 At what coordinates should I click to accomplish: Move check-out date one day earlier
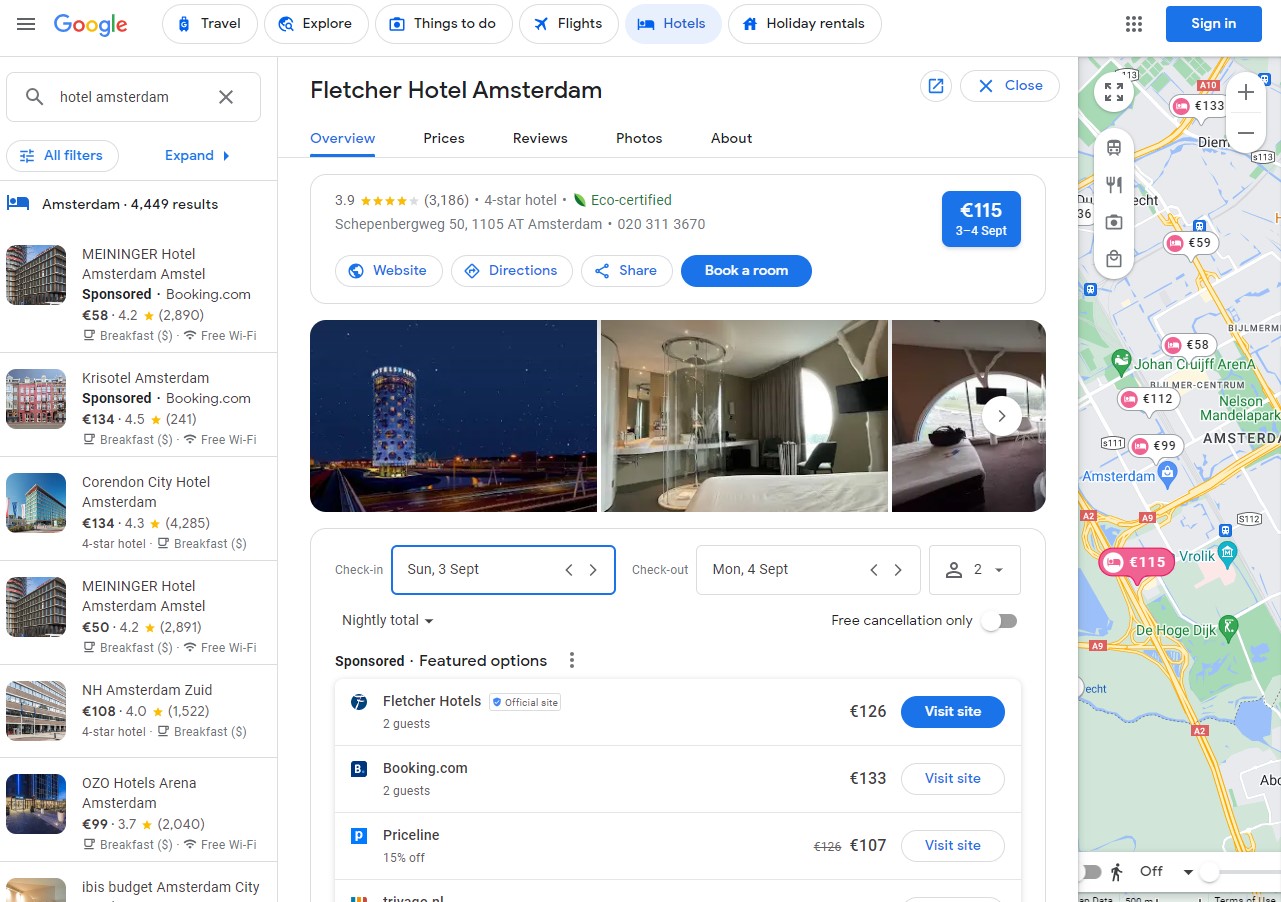click(874, 570)
